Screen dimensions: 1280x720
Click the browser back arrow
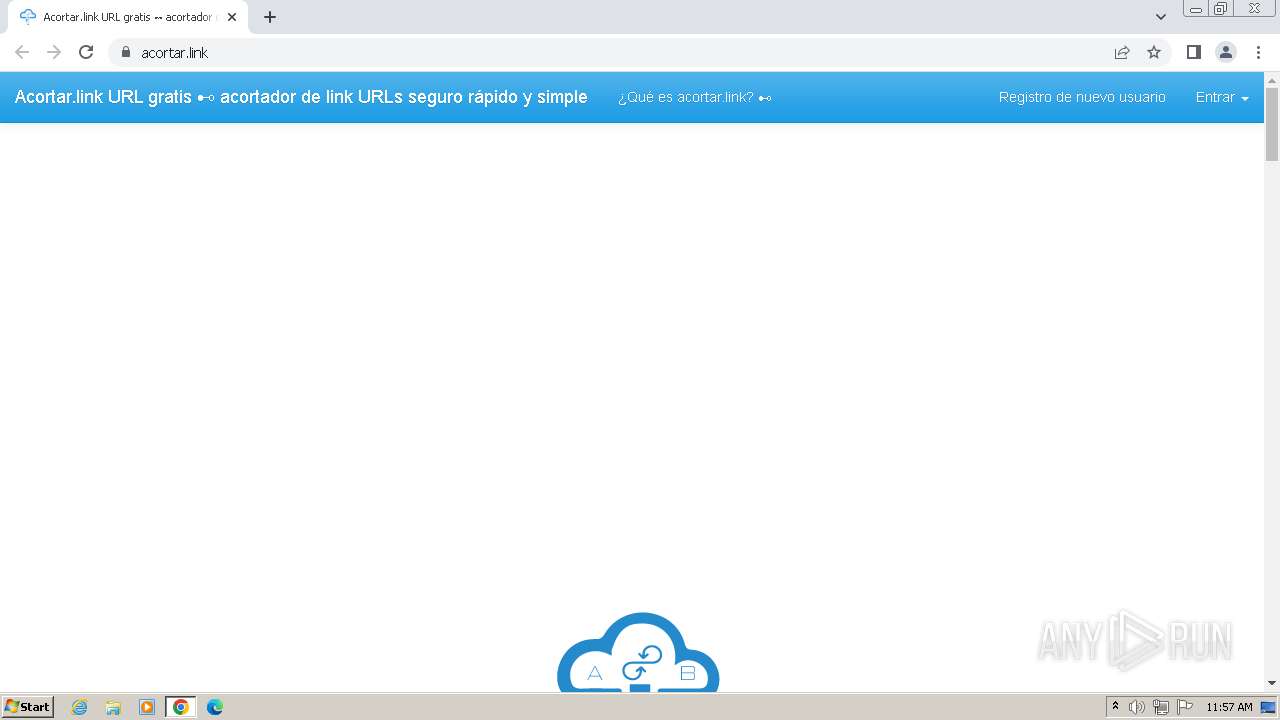[22, 52]
